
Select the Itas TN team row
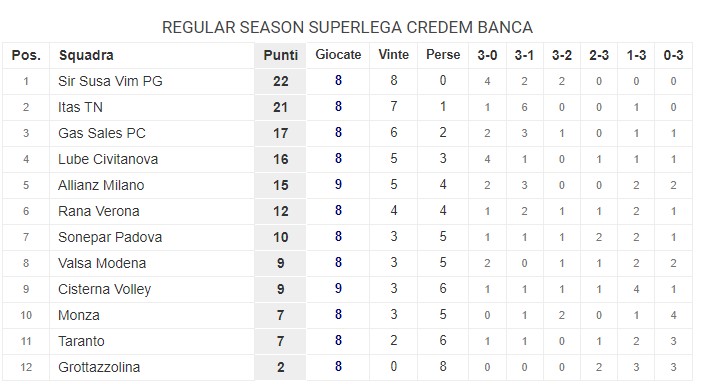[347, 107]
